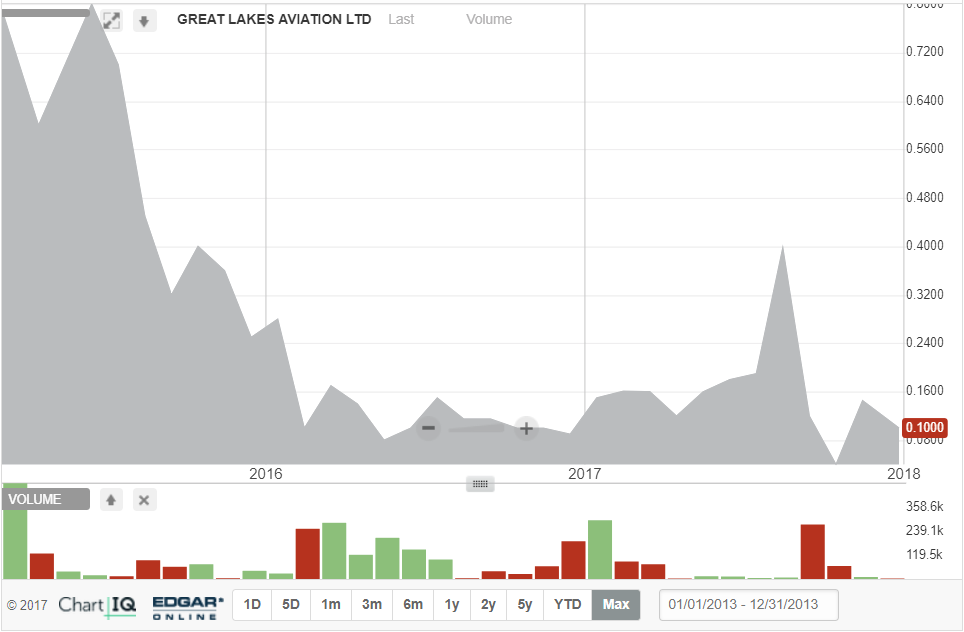
Task: Grab the panel resize handle between charts
Action: 480,484
